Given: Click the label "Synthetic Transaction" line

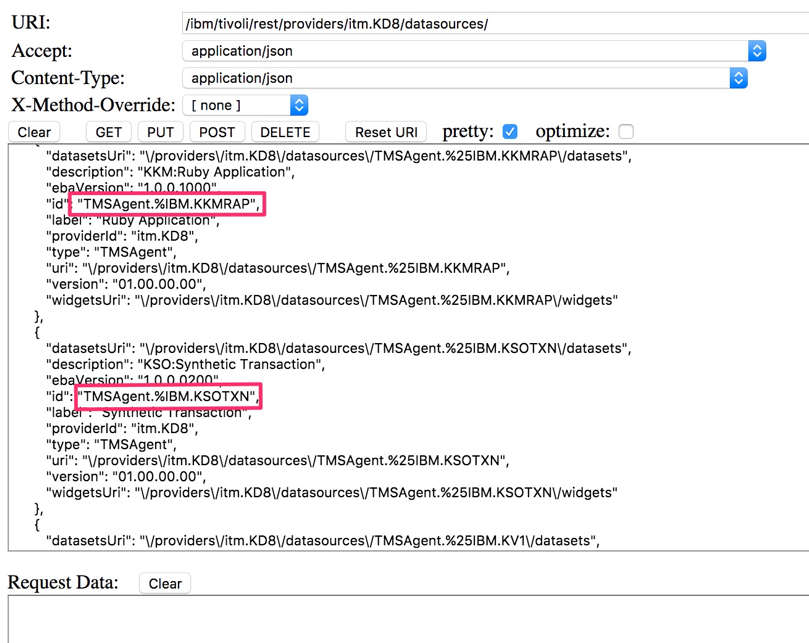Looking at the screenshot, I should tap(149, 412).
